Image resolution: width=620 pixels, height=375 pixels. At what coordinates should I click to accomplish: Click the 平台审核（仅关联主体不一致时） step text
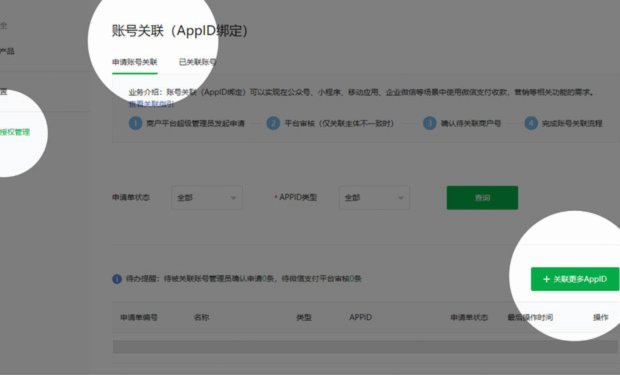(339, 123)
